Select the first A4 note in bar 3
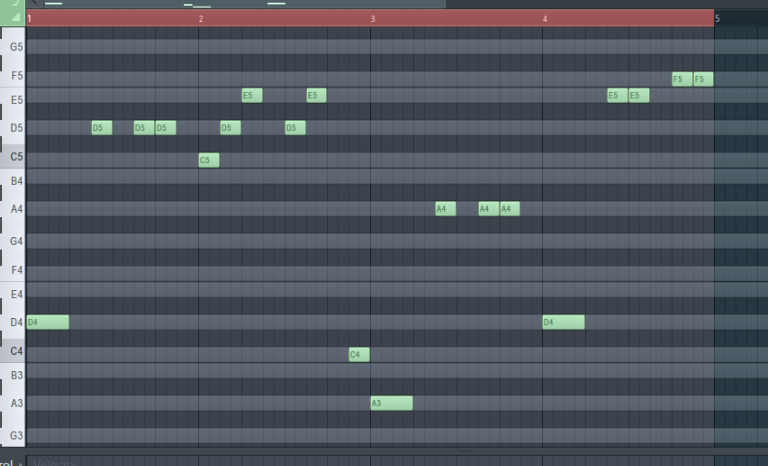Image resolution: width=768 pixels, height=466 pixels. pyautogui.click(x=446, y=209)
